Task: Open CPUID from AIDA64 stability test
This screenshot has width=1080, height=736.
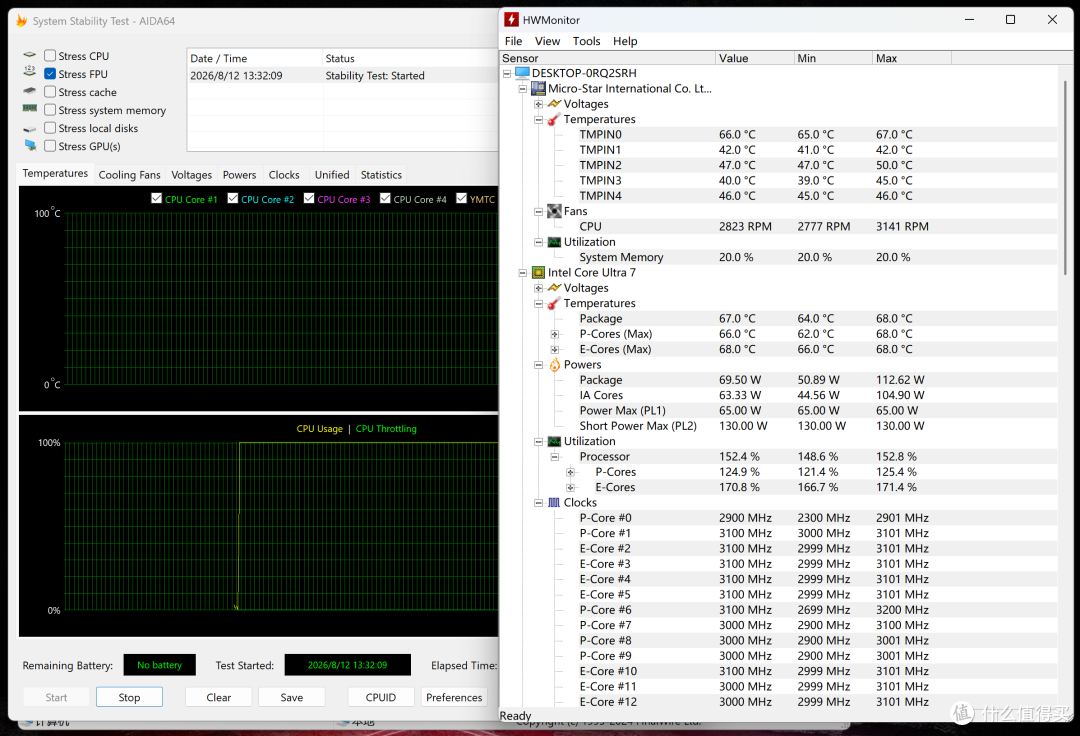Action: click(381, 697)
